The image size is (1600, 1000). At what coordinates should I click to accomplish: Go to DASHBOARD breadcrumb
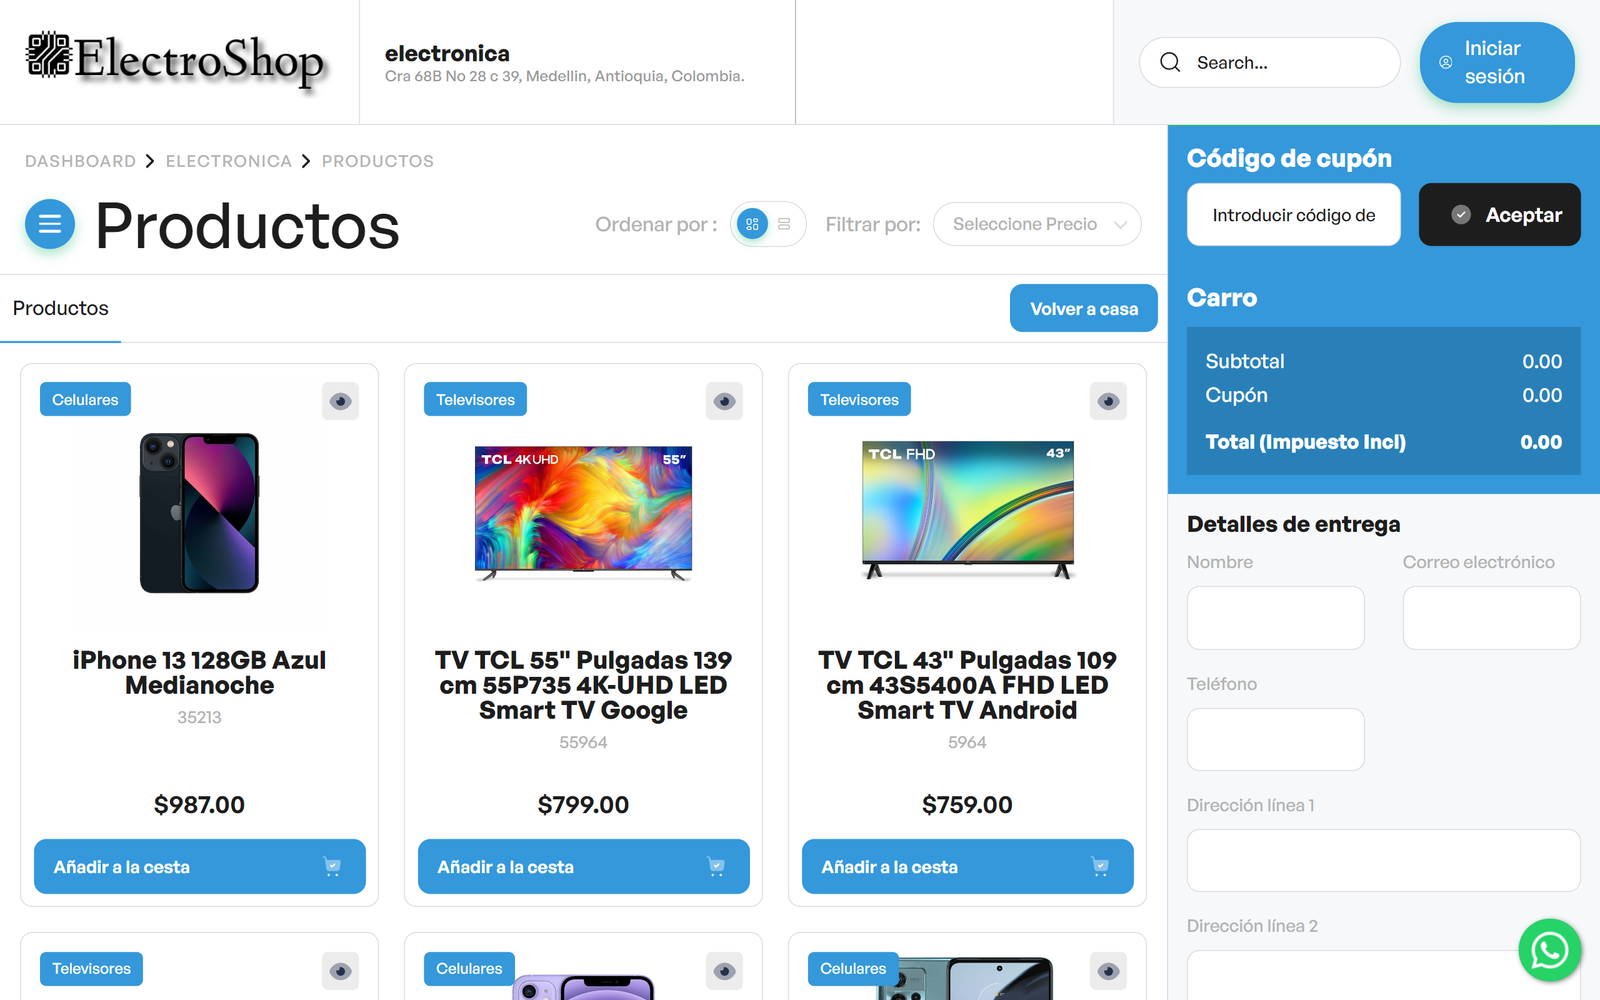(x=81, y=161)
